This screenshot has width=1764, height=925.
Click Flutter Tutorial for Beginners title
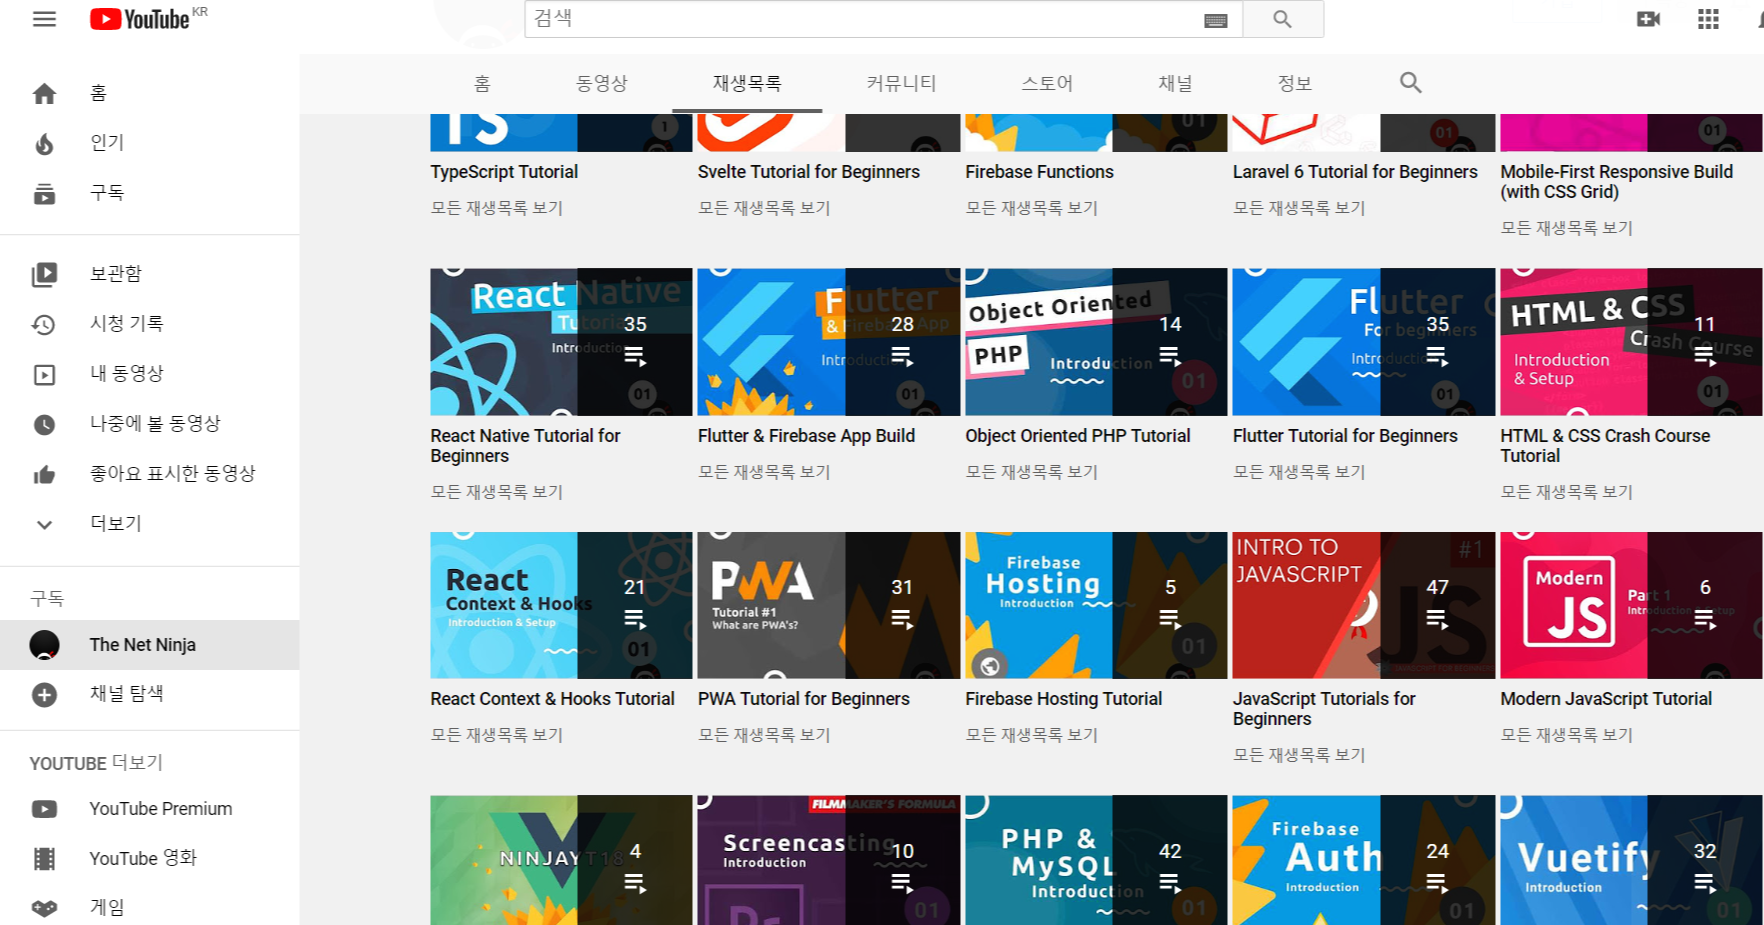(x=1345, y=436)
